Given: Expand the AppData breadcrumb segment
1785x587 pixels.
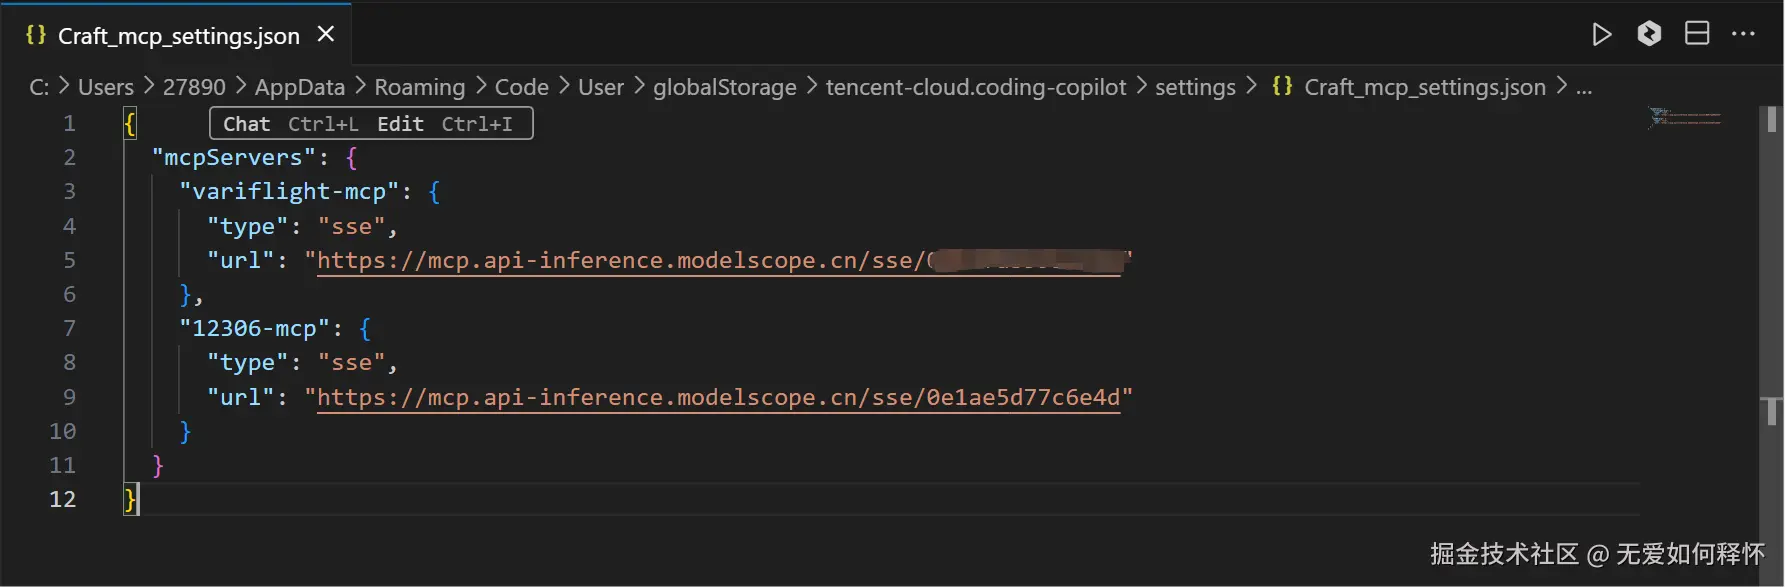Looking at the screenshot, I should click(x=299, y=87).
